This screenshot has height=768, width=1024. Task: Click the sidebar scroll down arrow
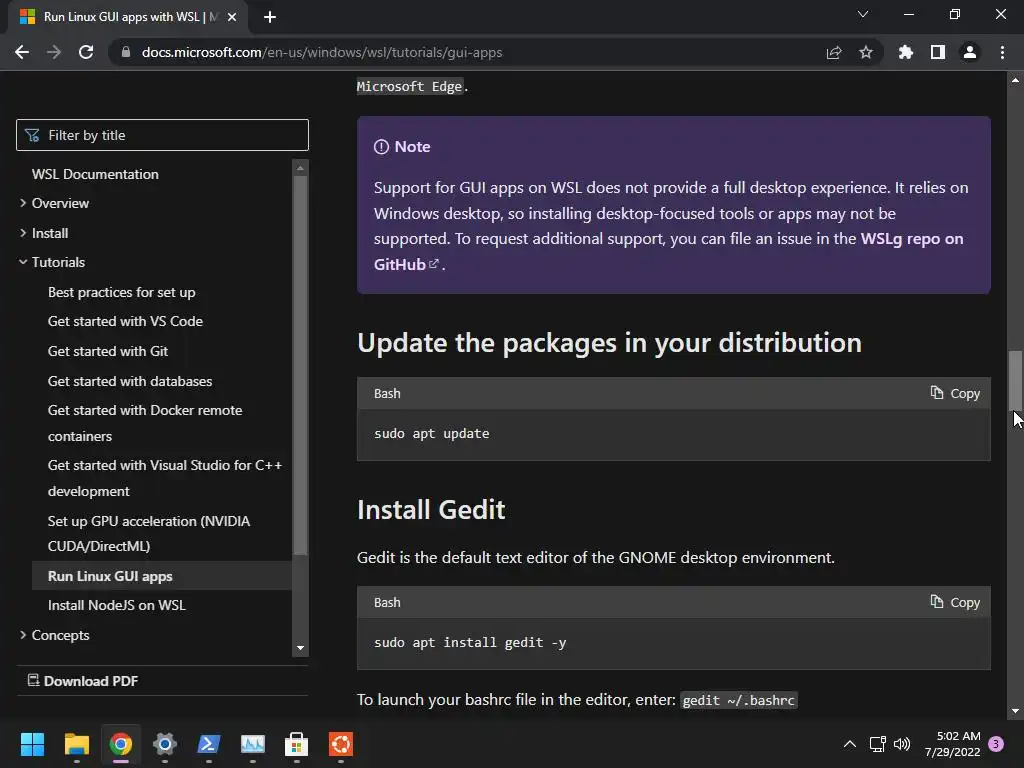click(300, 648)
